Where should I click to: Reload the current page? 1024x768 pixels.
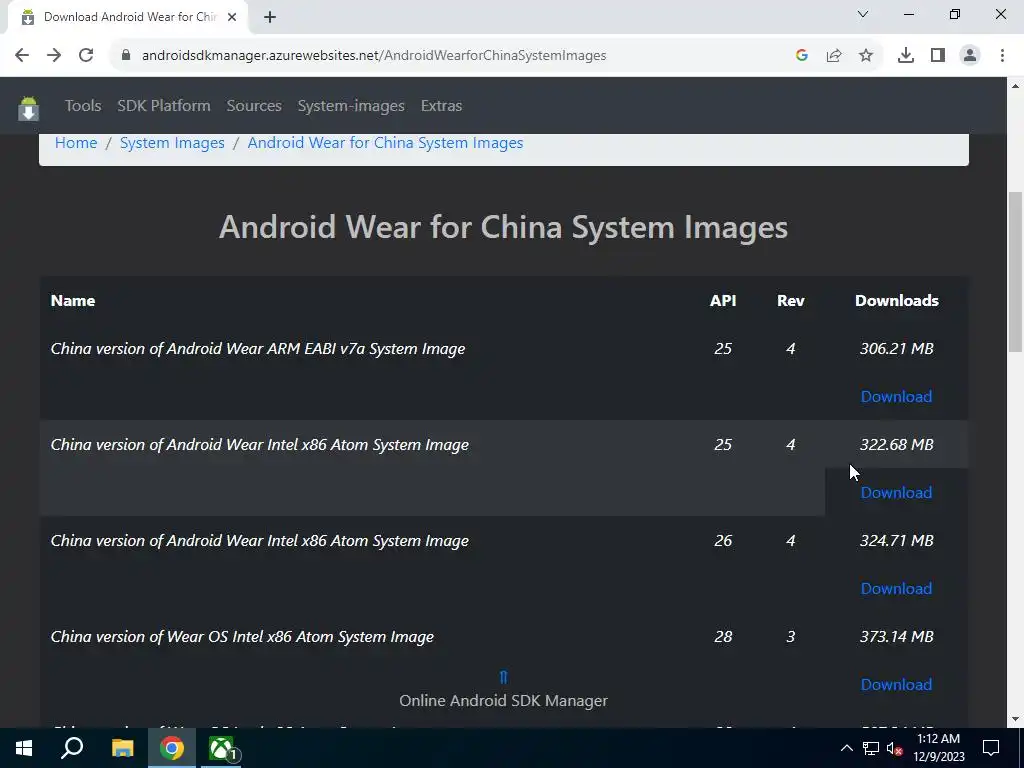pos(86,56)
